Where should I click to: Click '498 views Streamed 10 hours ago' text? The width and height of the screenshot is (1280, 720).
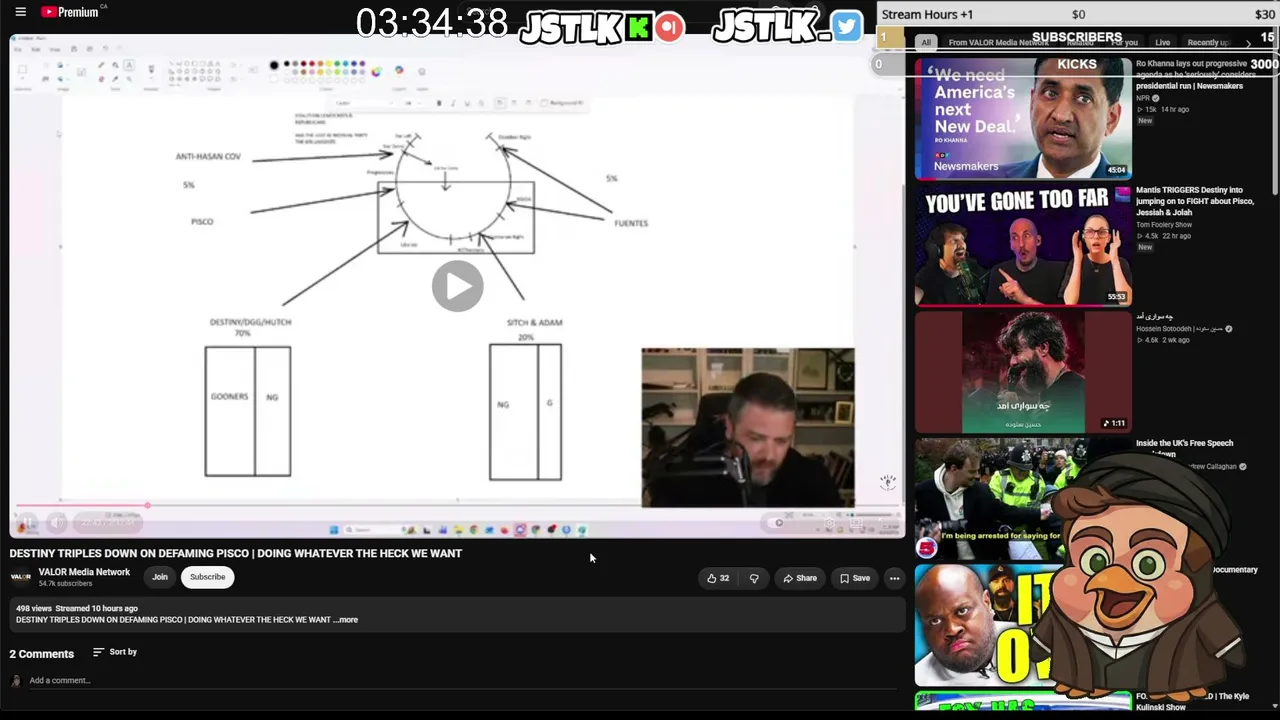(77, 608)
